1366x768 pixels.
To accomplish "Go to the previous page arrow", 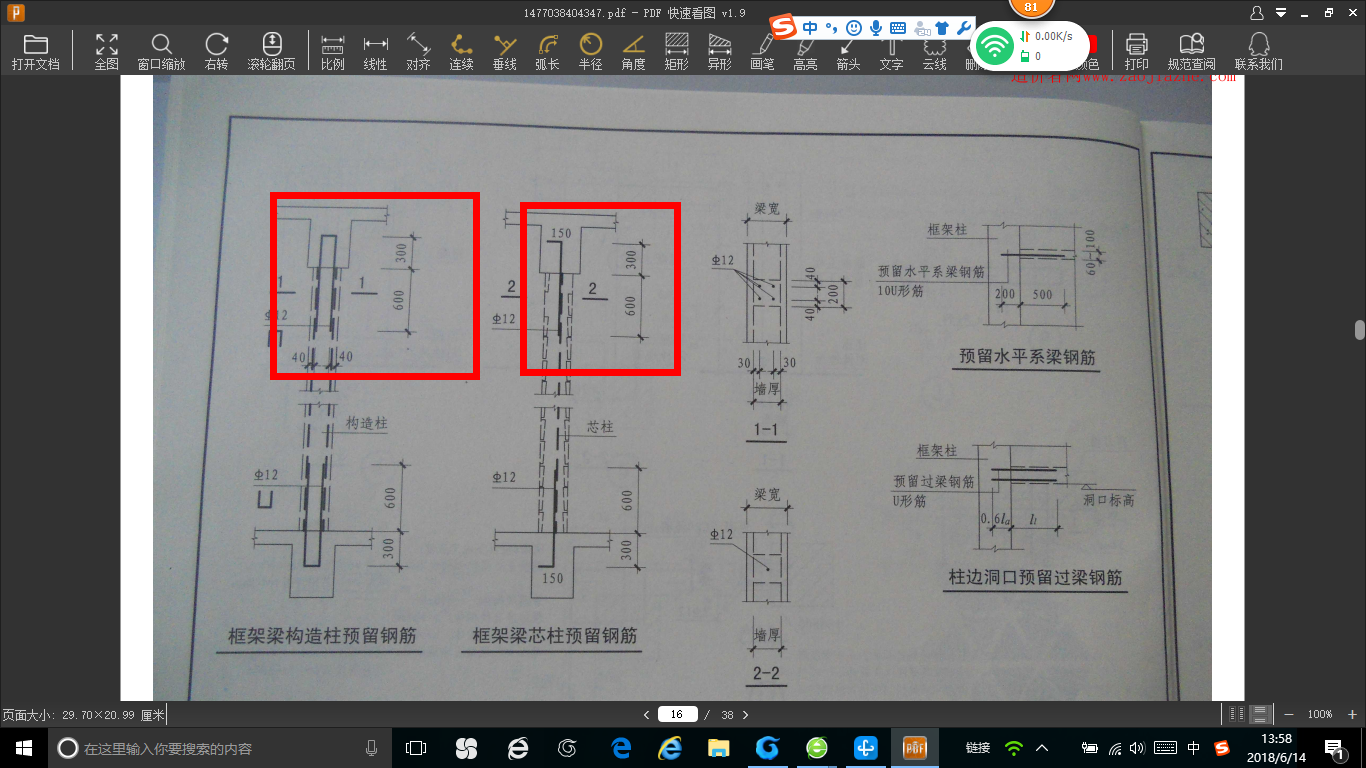I will click(x=646, y=714).
